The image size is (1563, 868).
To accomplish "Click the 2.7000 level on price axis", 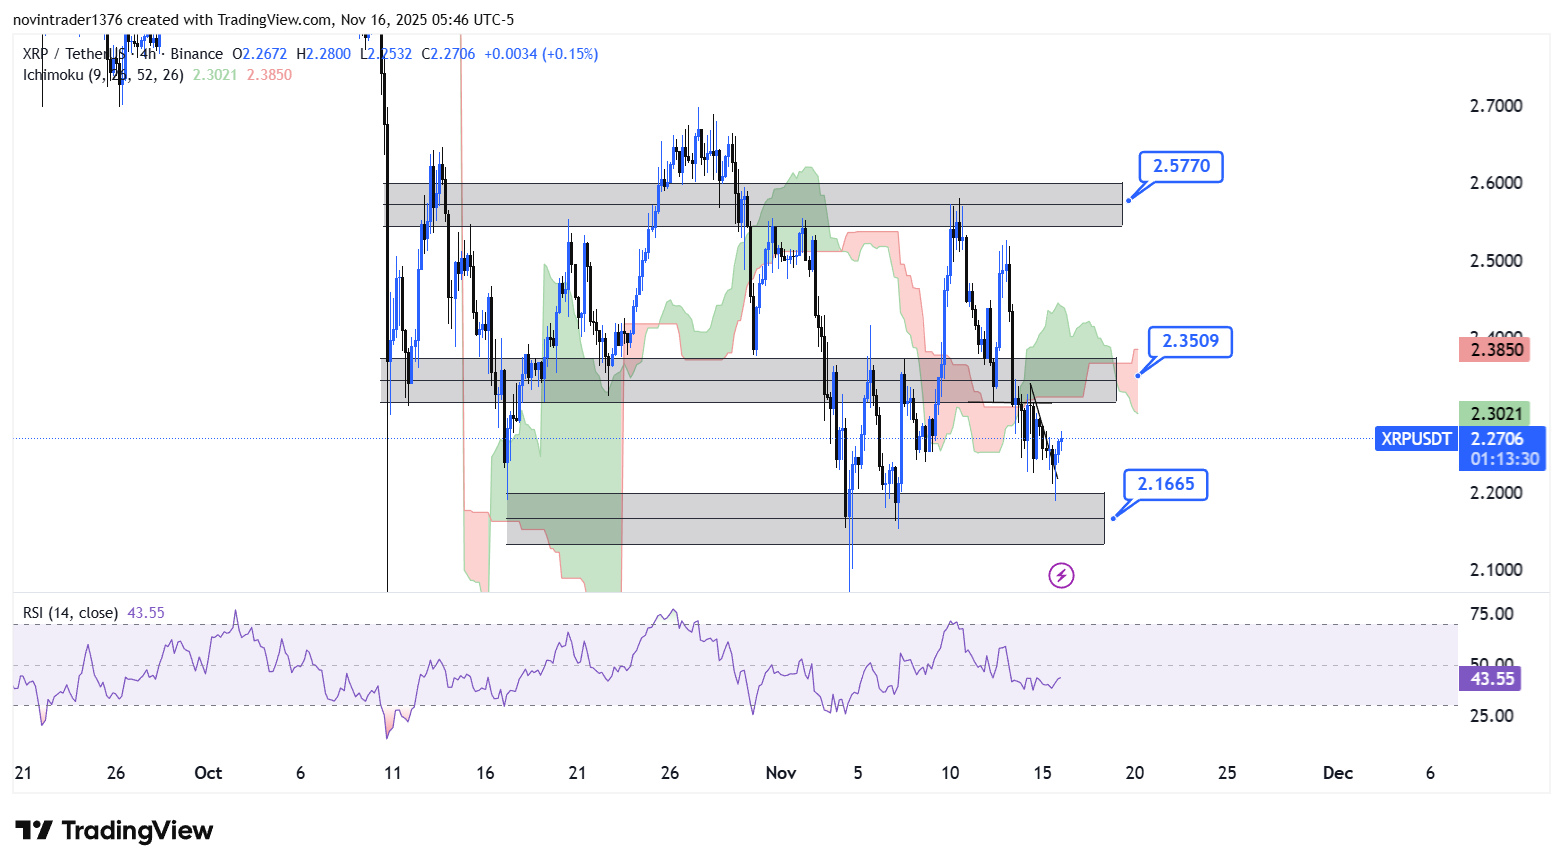I will (x=1495, y=106).
